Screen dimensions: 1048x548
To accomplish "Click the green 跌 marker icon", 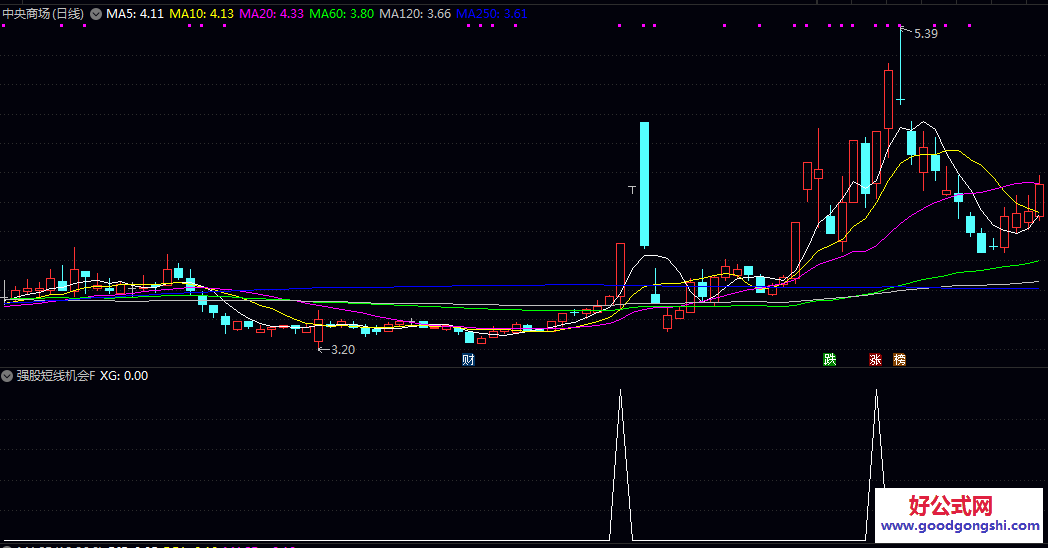I will click(x=829, y=360).
